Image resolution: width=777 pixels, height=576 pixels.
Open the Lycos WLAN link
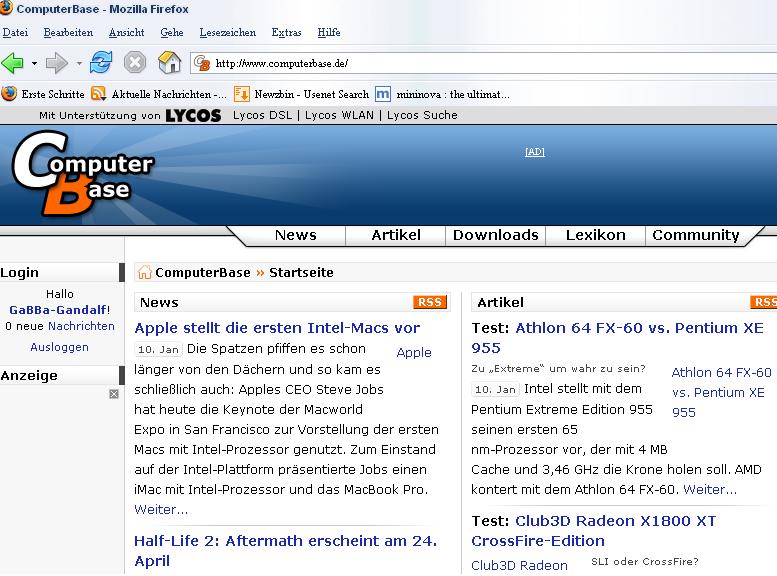point(339,115)
